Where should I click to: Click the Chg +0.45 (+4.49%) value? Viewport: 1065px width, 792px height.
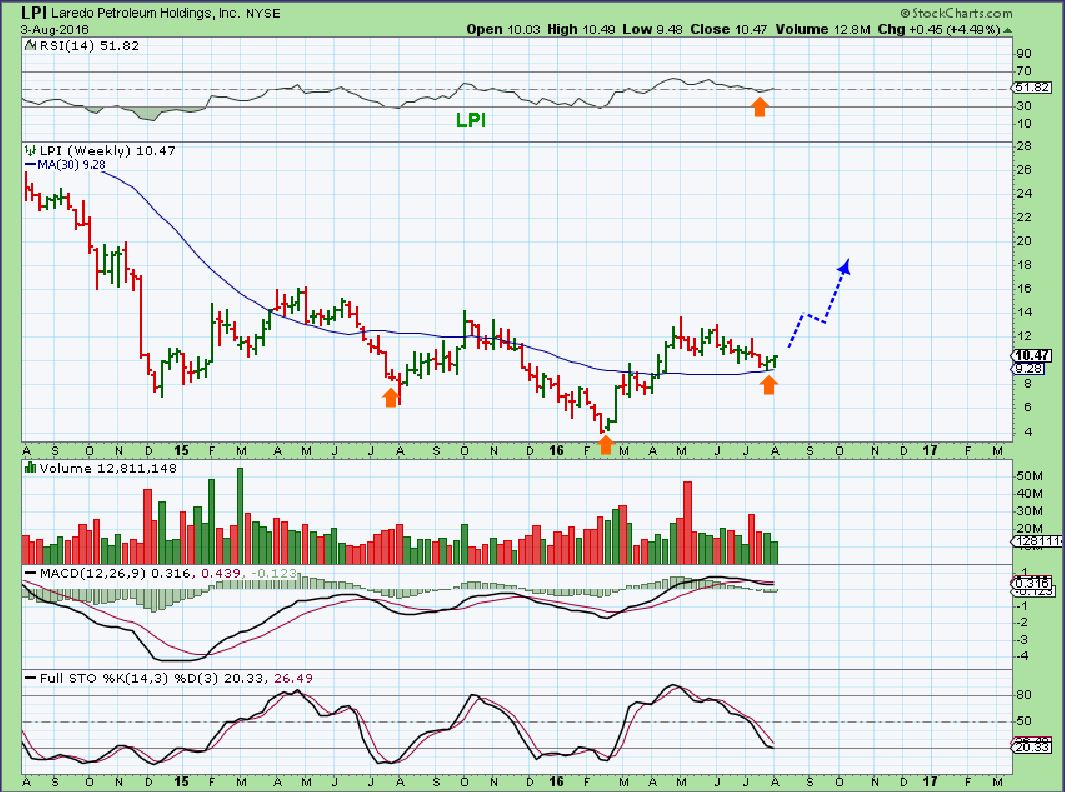[939, 29]
